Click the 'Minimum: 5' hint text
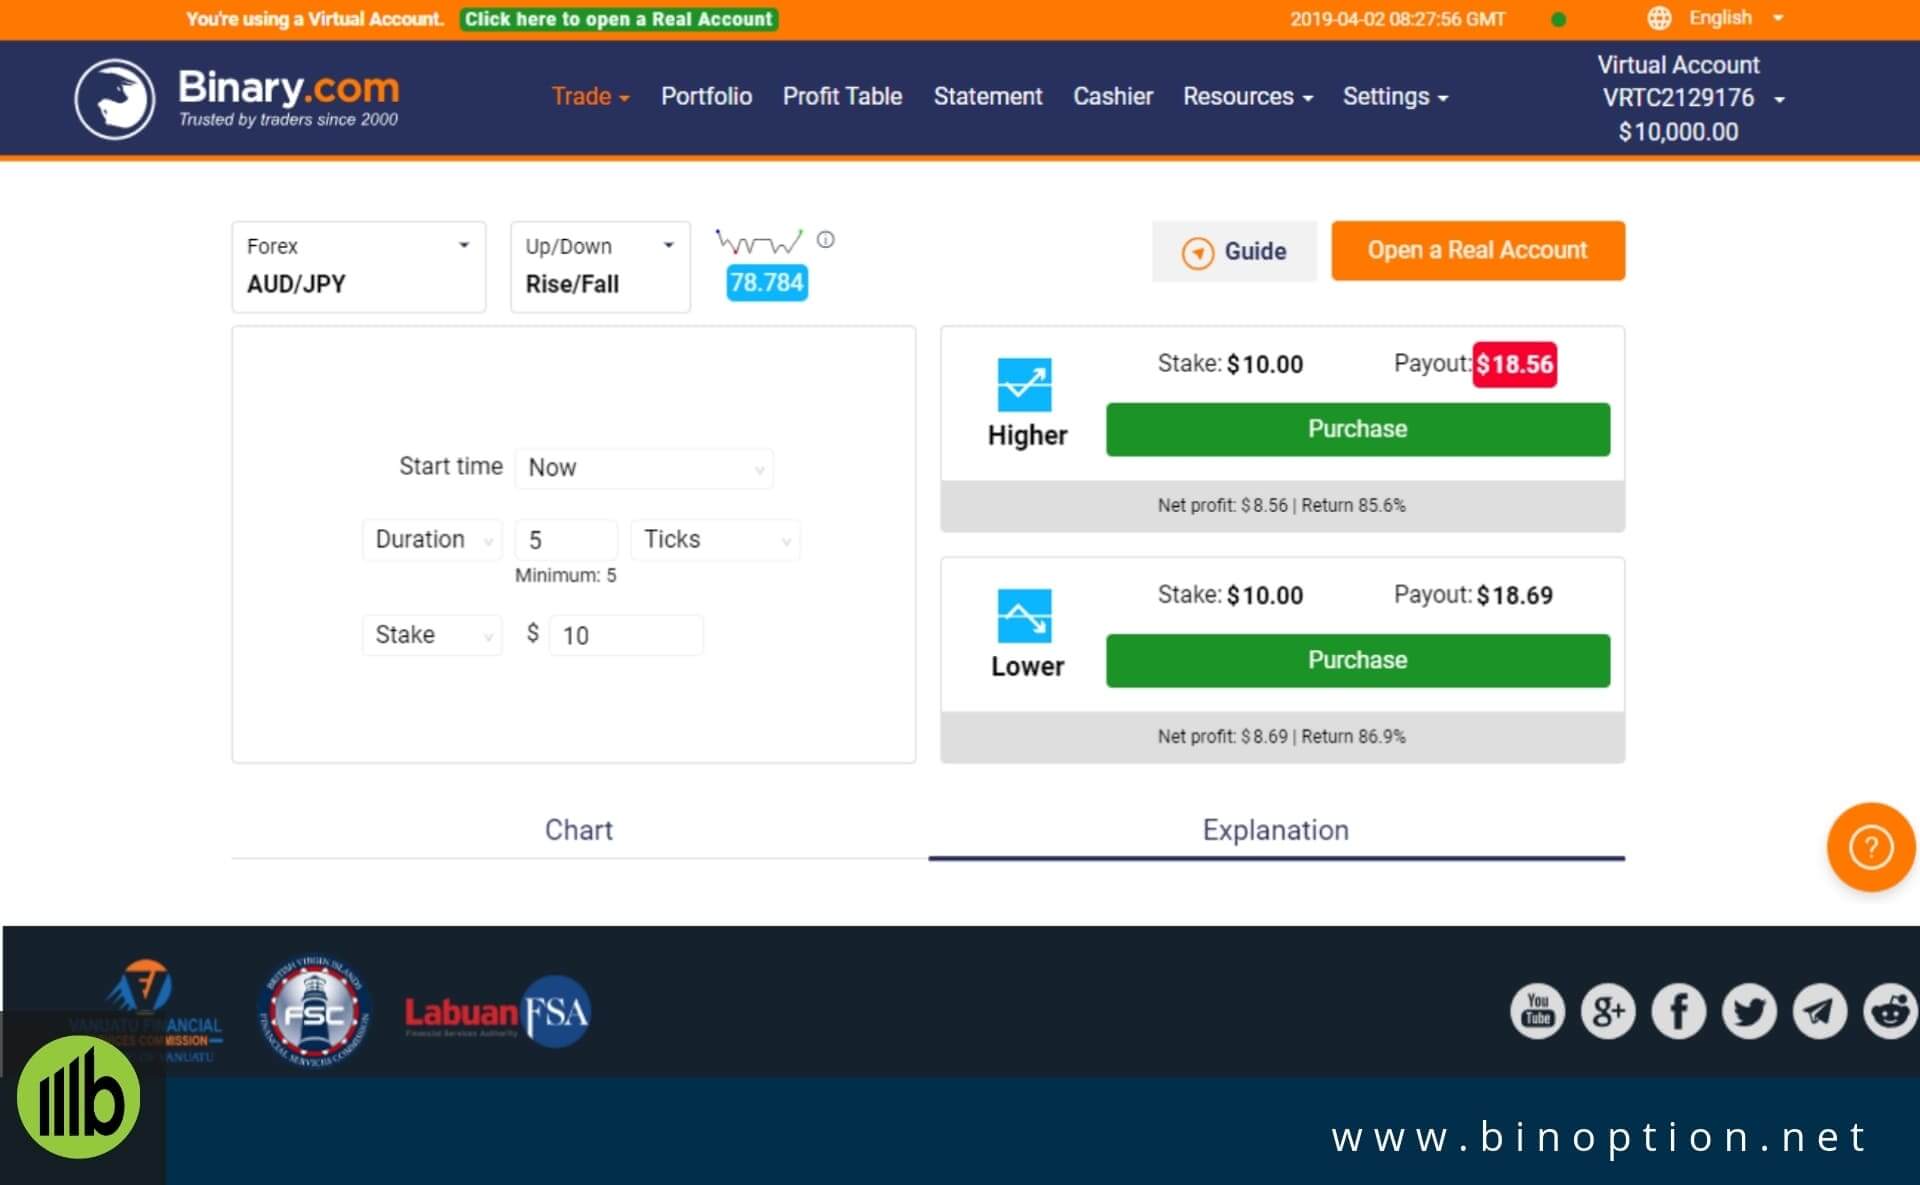Image resolution: width=1920 pixels, height=1185 pixels. pyautogui.click(x=566, y=576)
